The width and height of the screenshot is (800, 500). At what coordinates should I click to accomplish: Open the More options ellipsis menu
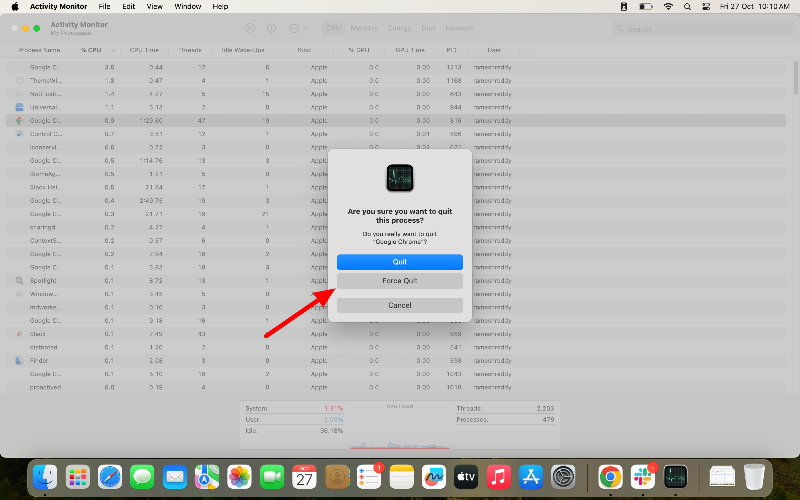point(298,29)
